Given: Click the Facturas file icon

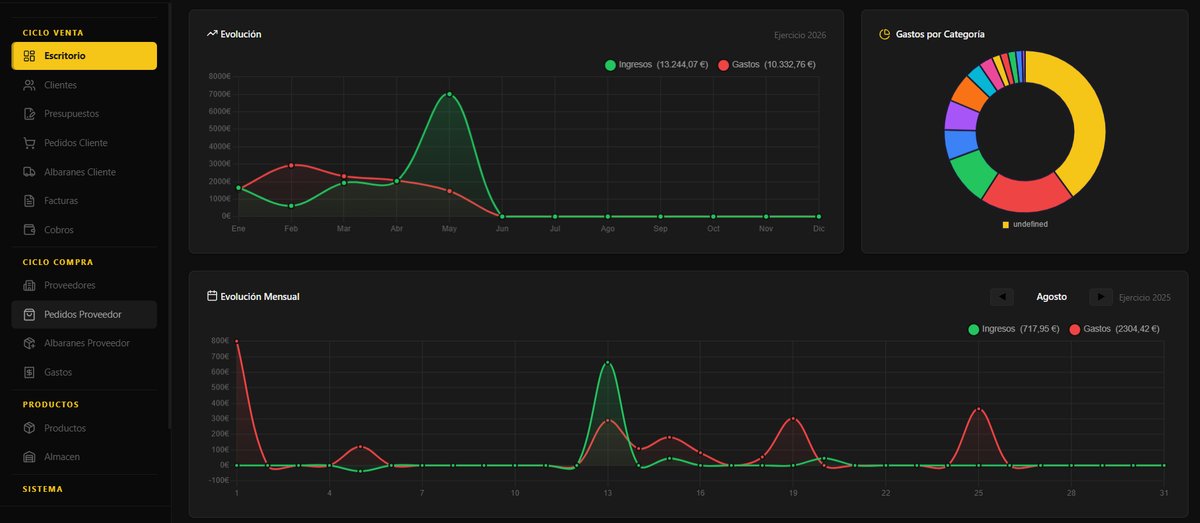Looking at the screenshot, I should click(30, 201).
